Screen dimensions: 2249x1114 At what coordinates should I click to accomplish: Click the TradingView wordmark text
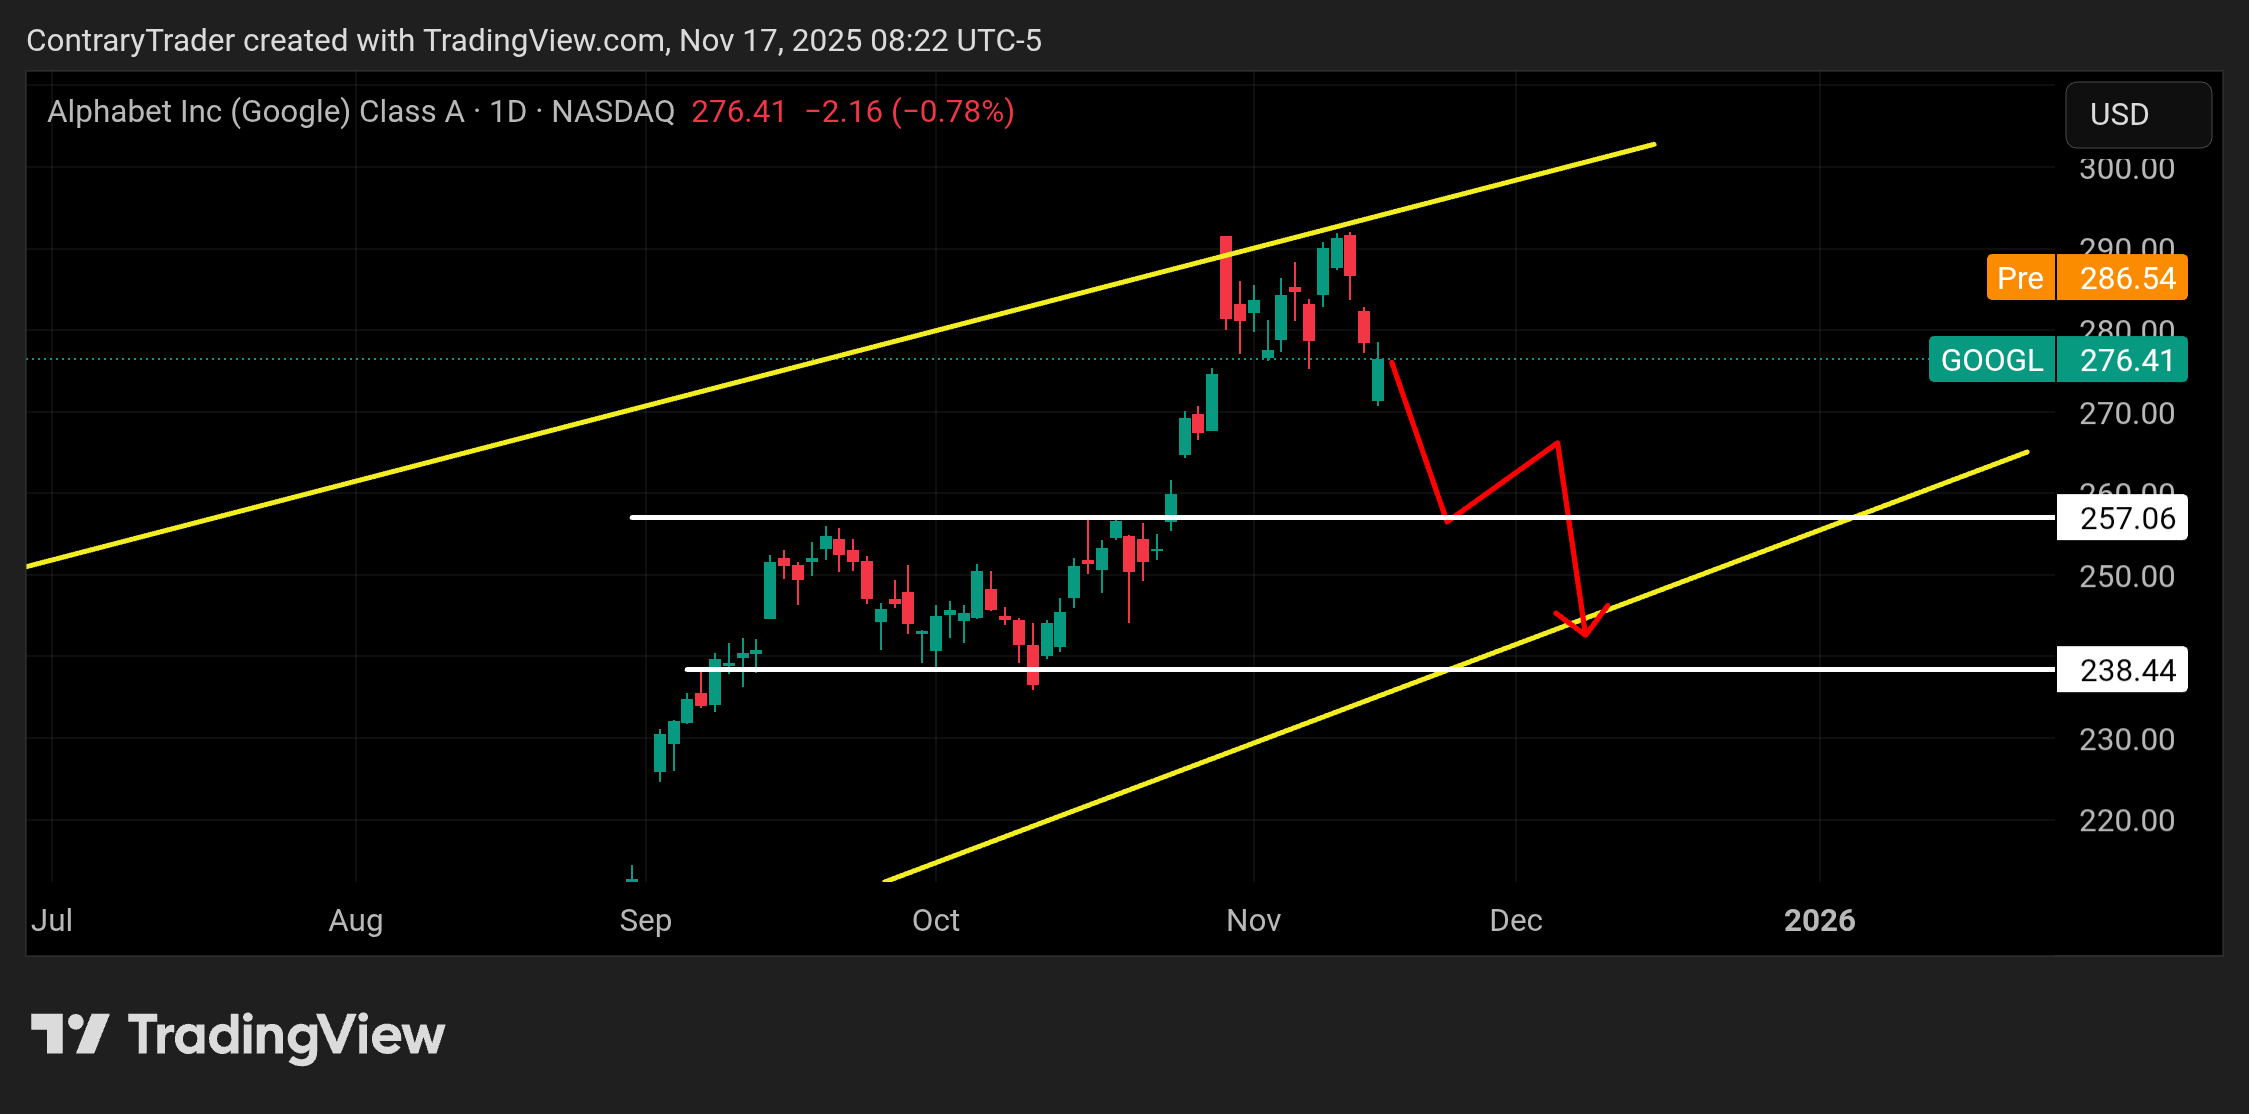(x=286, y=1034)
